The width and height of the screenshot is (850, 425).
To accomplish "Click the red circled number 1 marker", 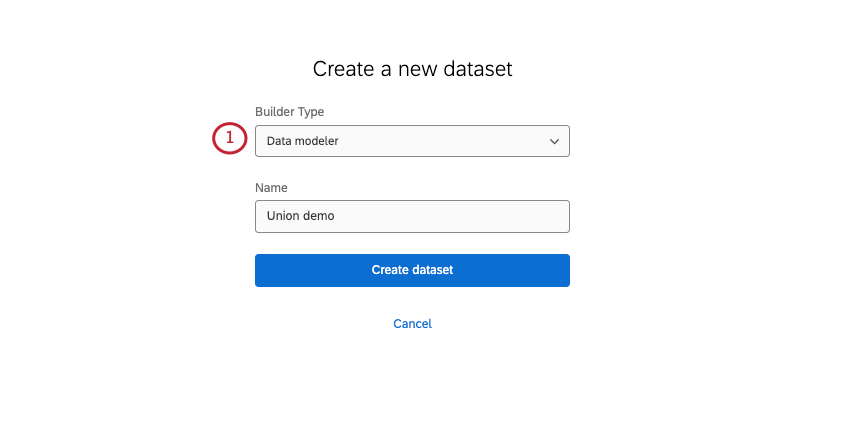I will (x=229, y=139).
